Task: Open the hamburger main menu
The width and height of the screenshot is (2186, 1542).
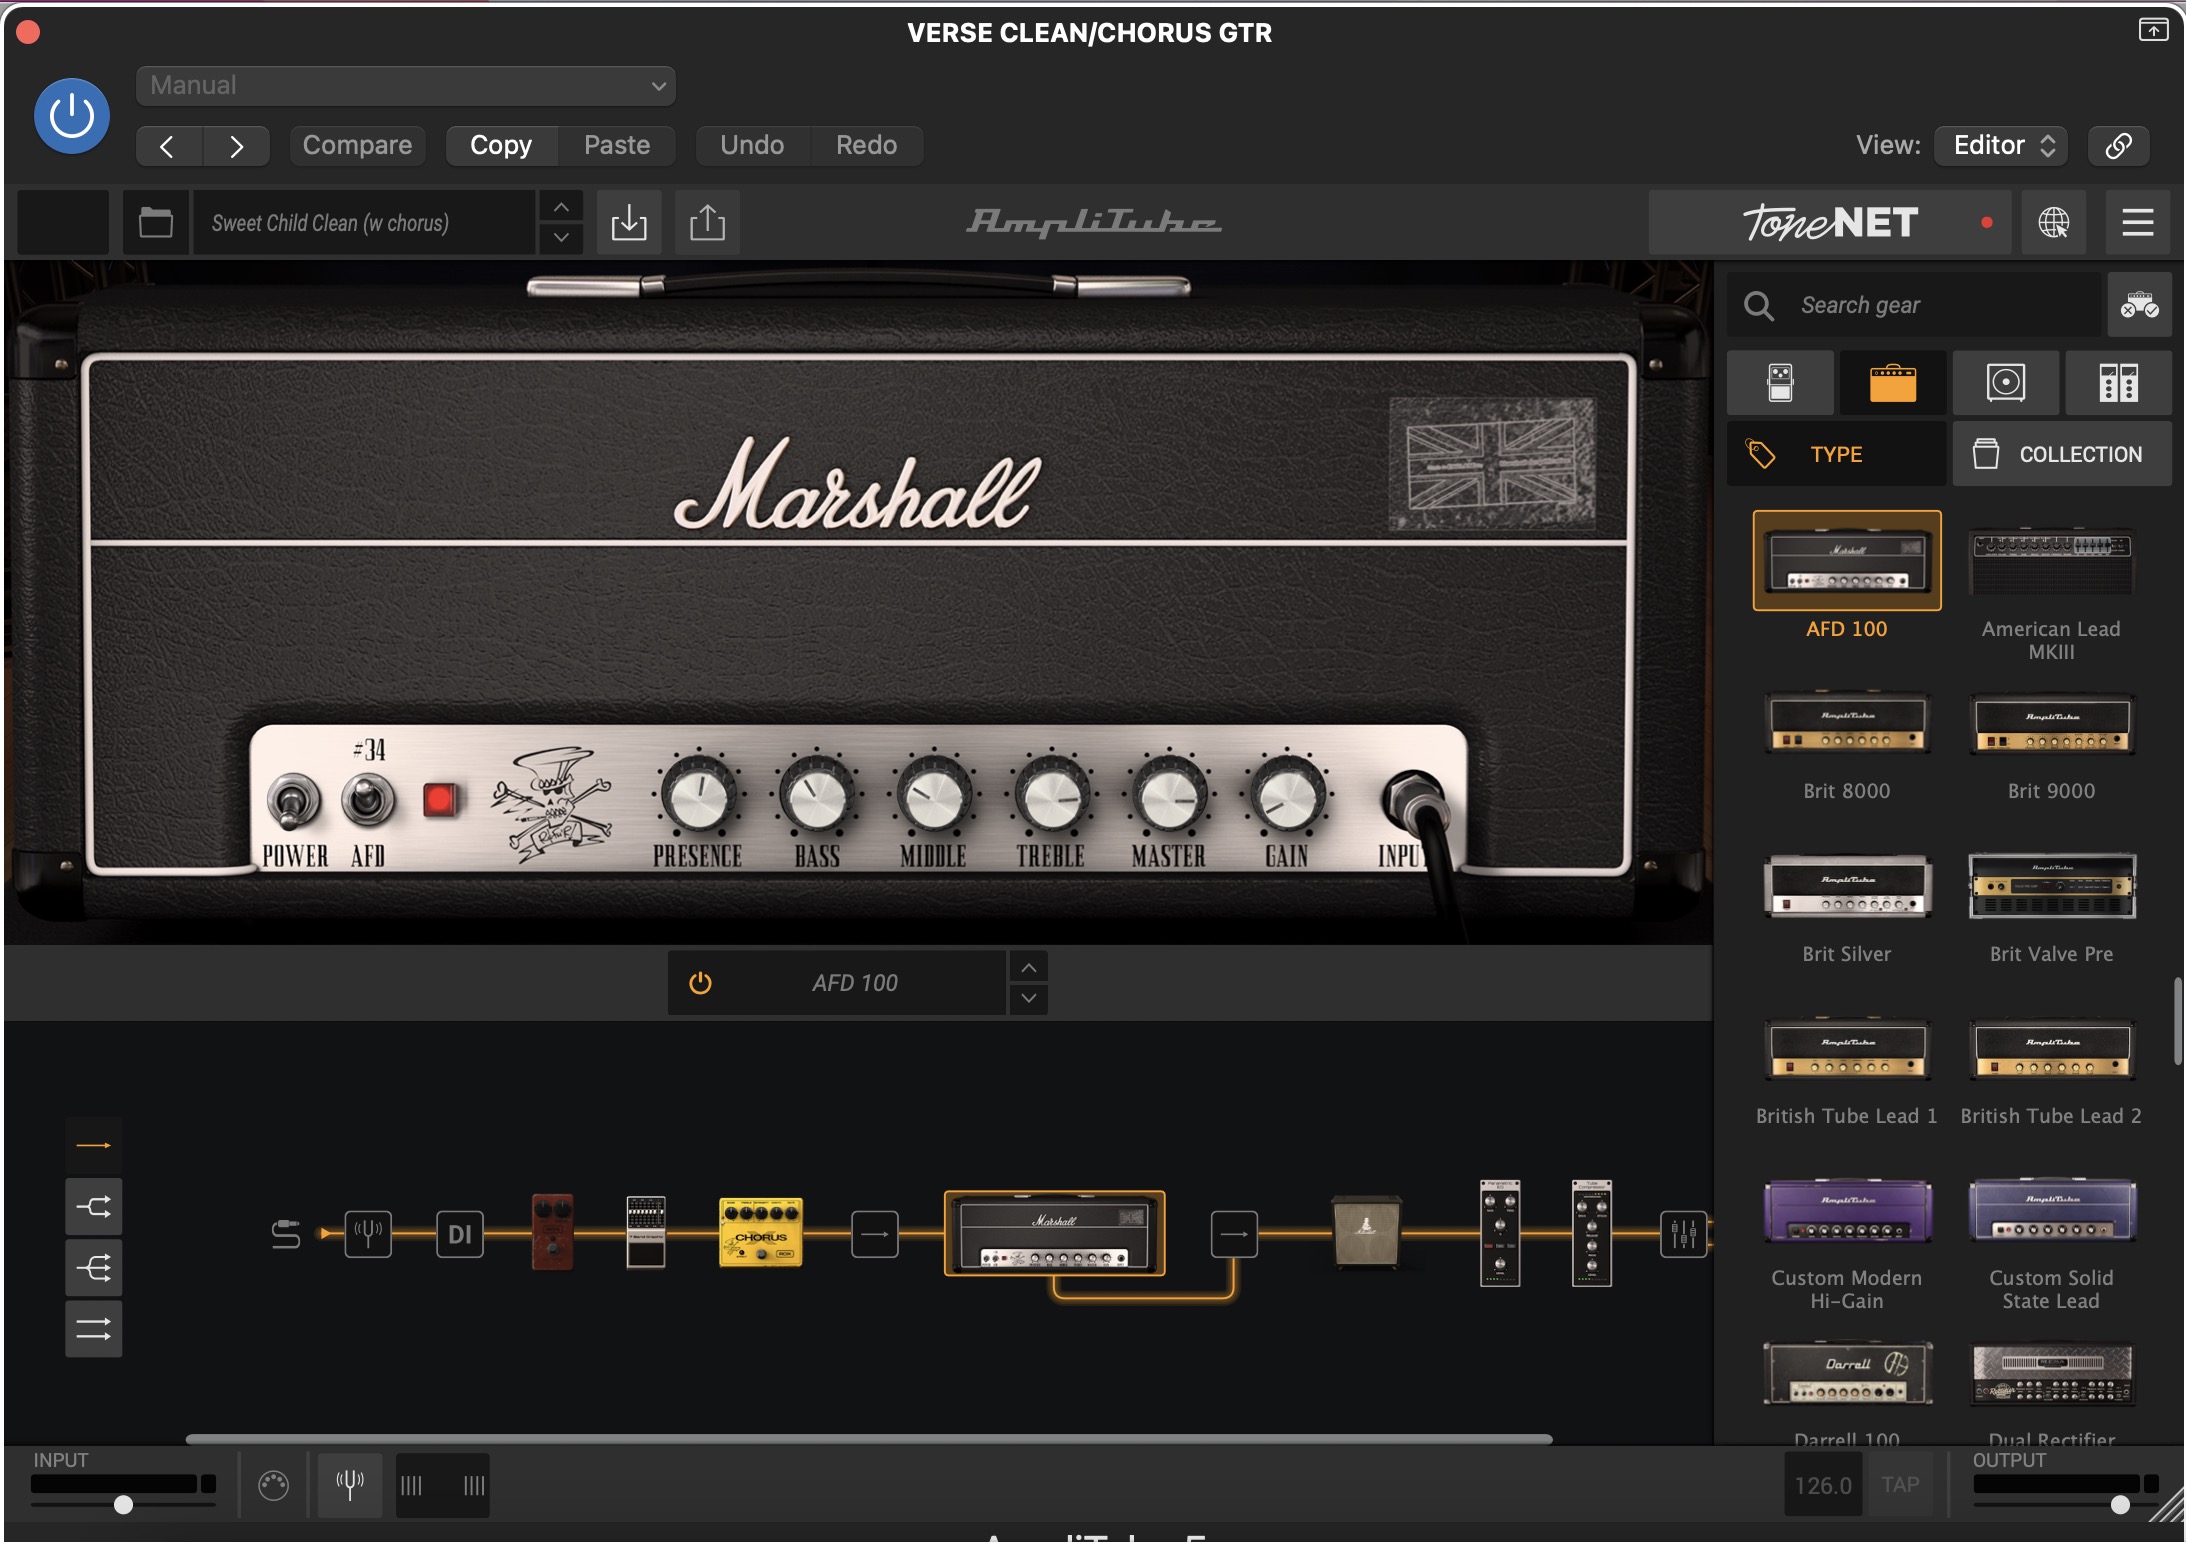Action: tap(2138, 222)
